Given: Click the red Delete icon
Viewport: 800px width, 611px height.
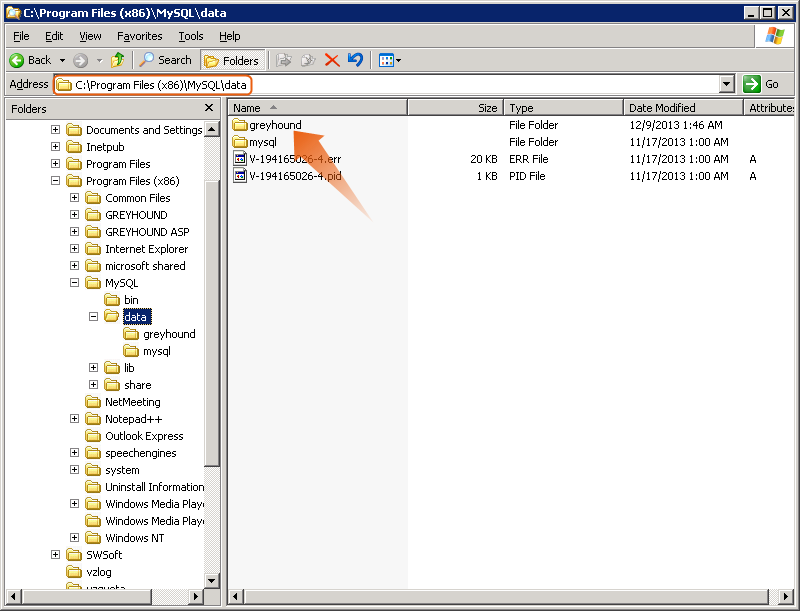Looking at the screenshot, I should tap(332, 60).
